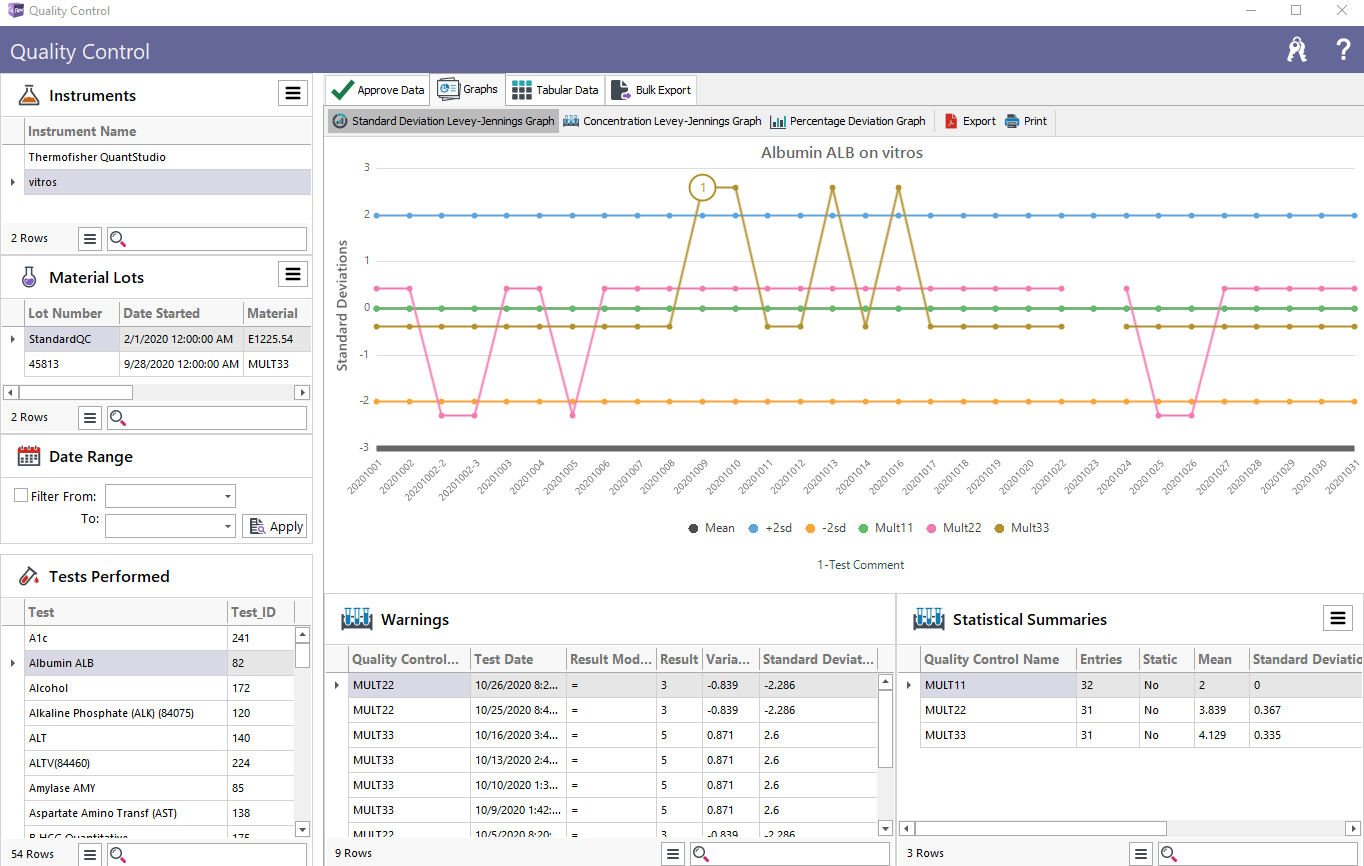This screenshot has width=1364, height=866.
Task: Open the Instruments panel hamburger menu
Action: click(293, 93)
